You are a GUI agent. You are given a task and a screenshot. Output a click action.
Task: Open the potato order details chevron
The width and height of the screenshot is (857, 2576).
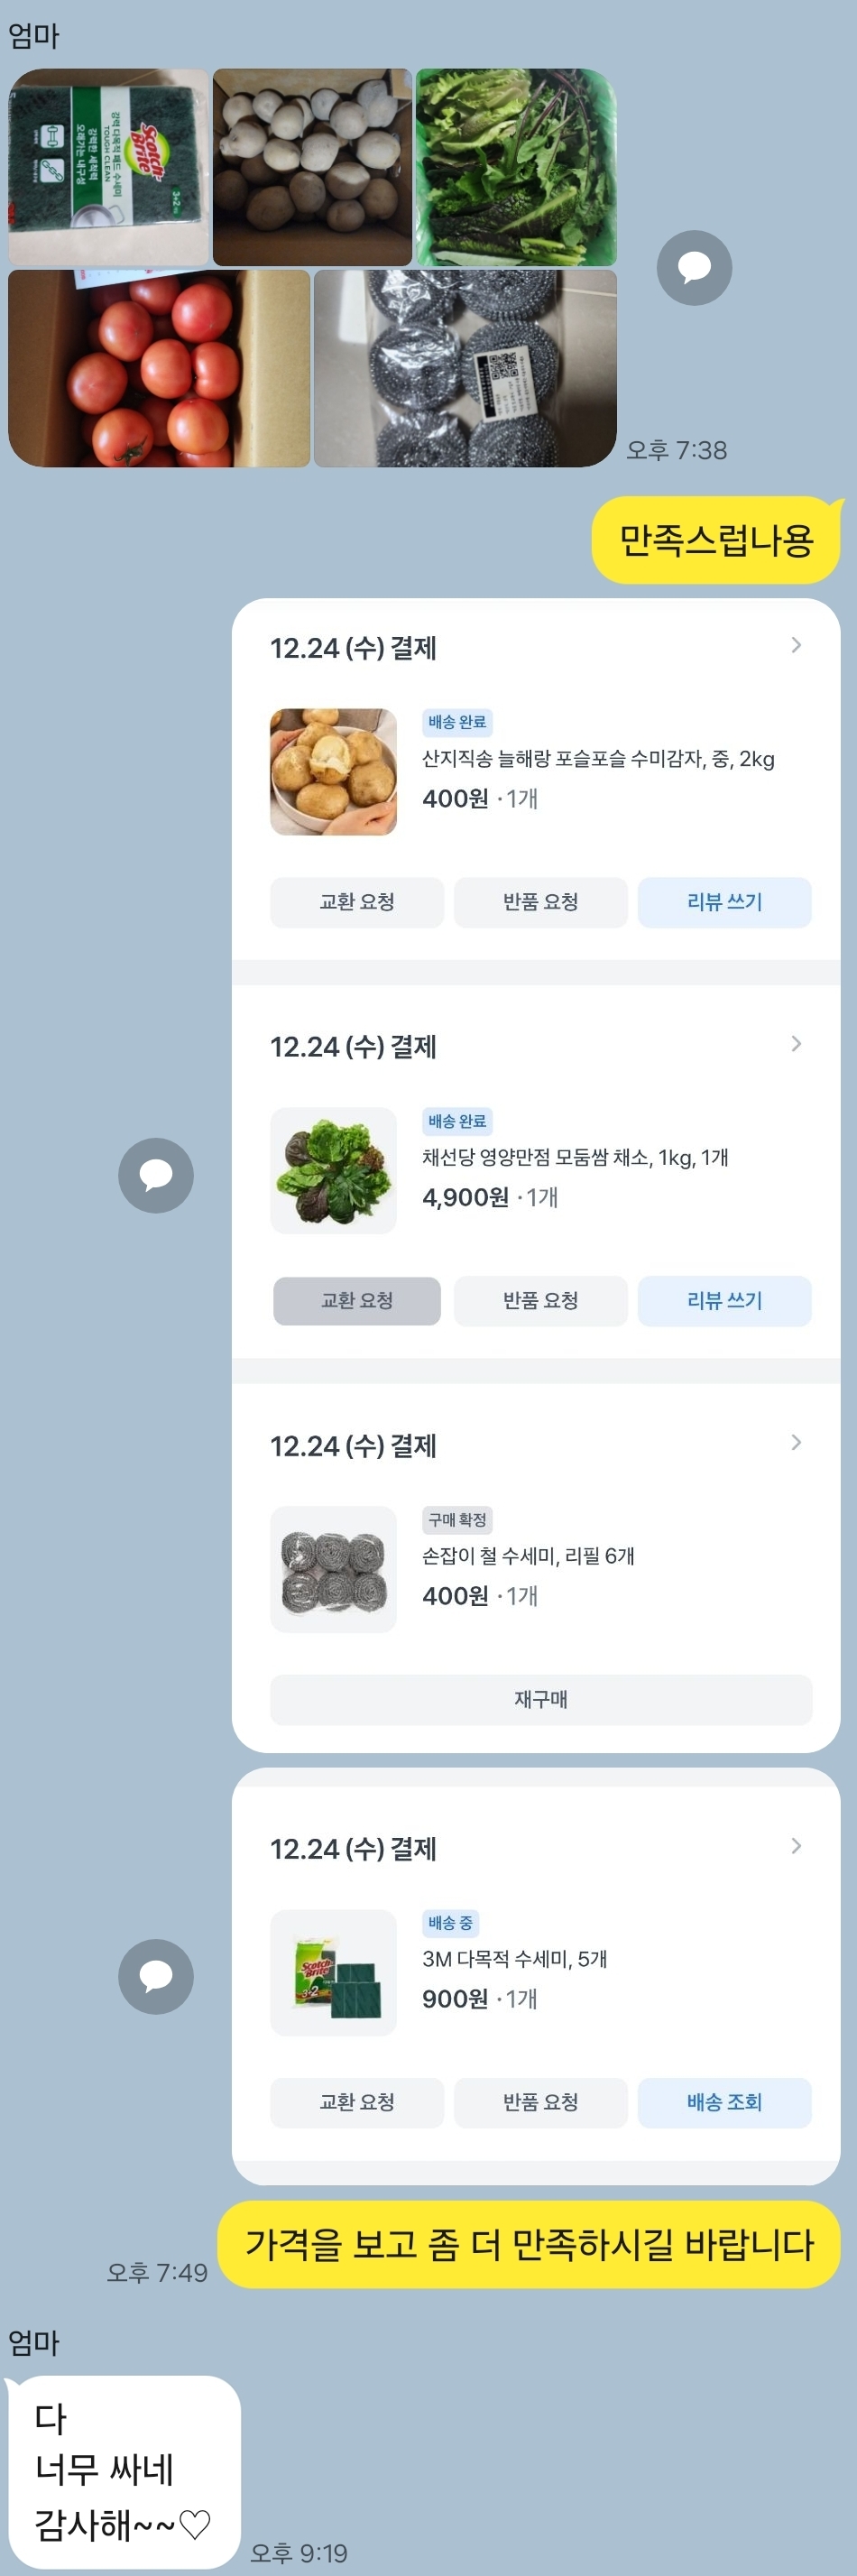click(796, 645)
